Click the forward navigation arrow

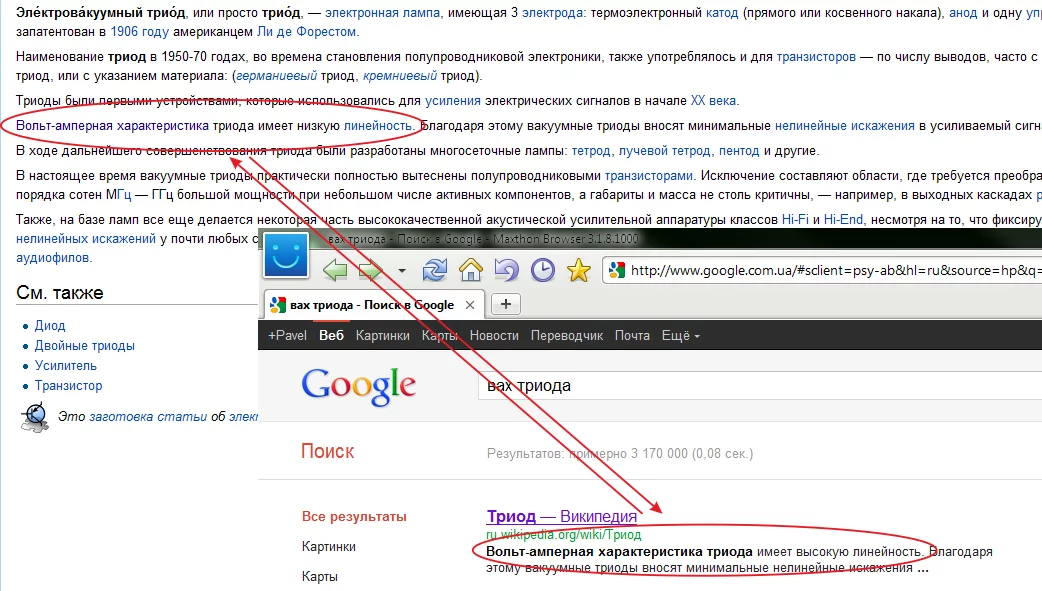pos(371,269)
